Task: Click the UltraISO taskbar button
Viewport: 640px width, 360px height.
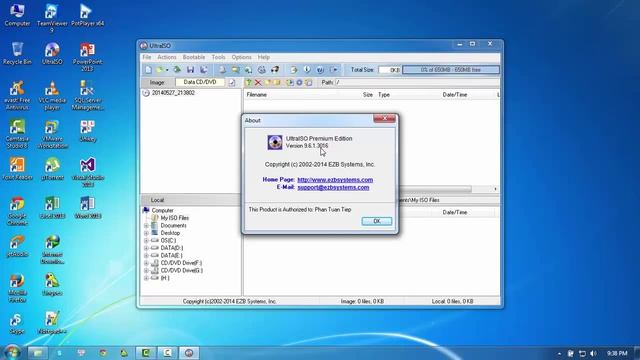Action: tap(189, 353)
